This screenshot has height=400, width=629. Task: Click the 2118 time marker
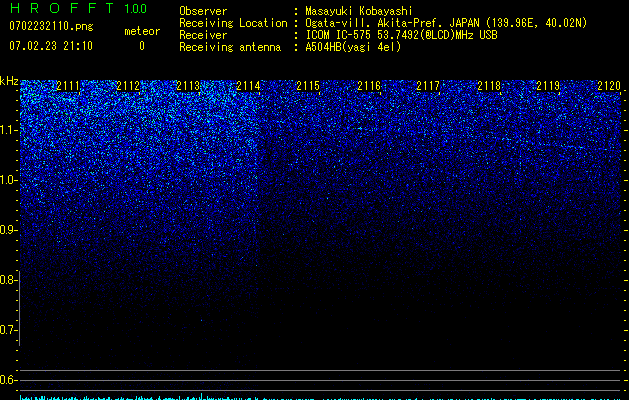(x=489, y=86)
